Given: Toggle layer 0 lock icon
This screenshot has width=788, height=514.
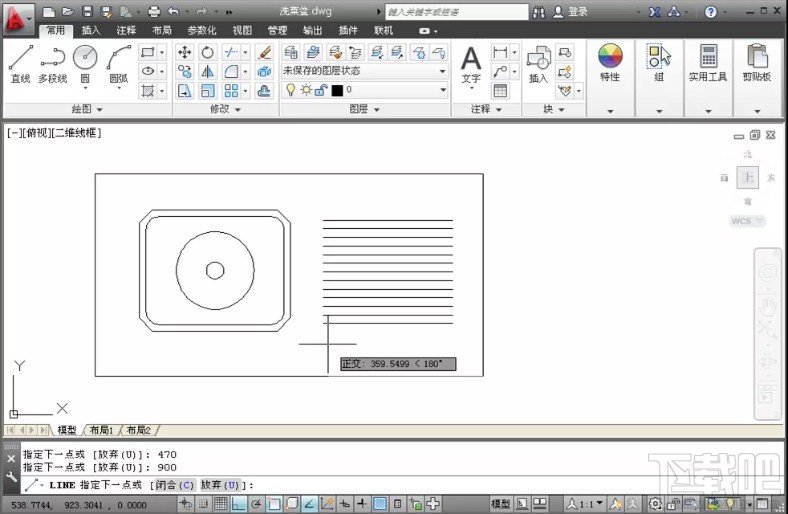Looking at the screenshot, I should click(322, 90).
